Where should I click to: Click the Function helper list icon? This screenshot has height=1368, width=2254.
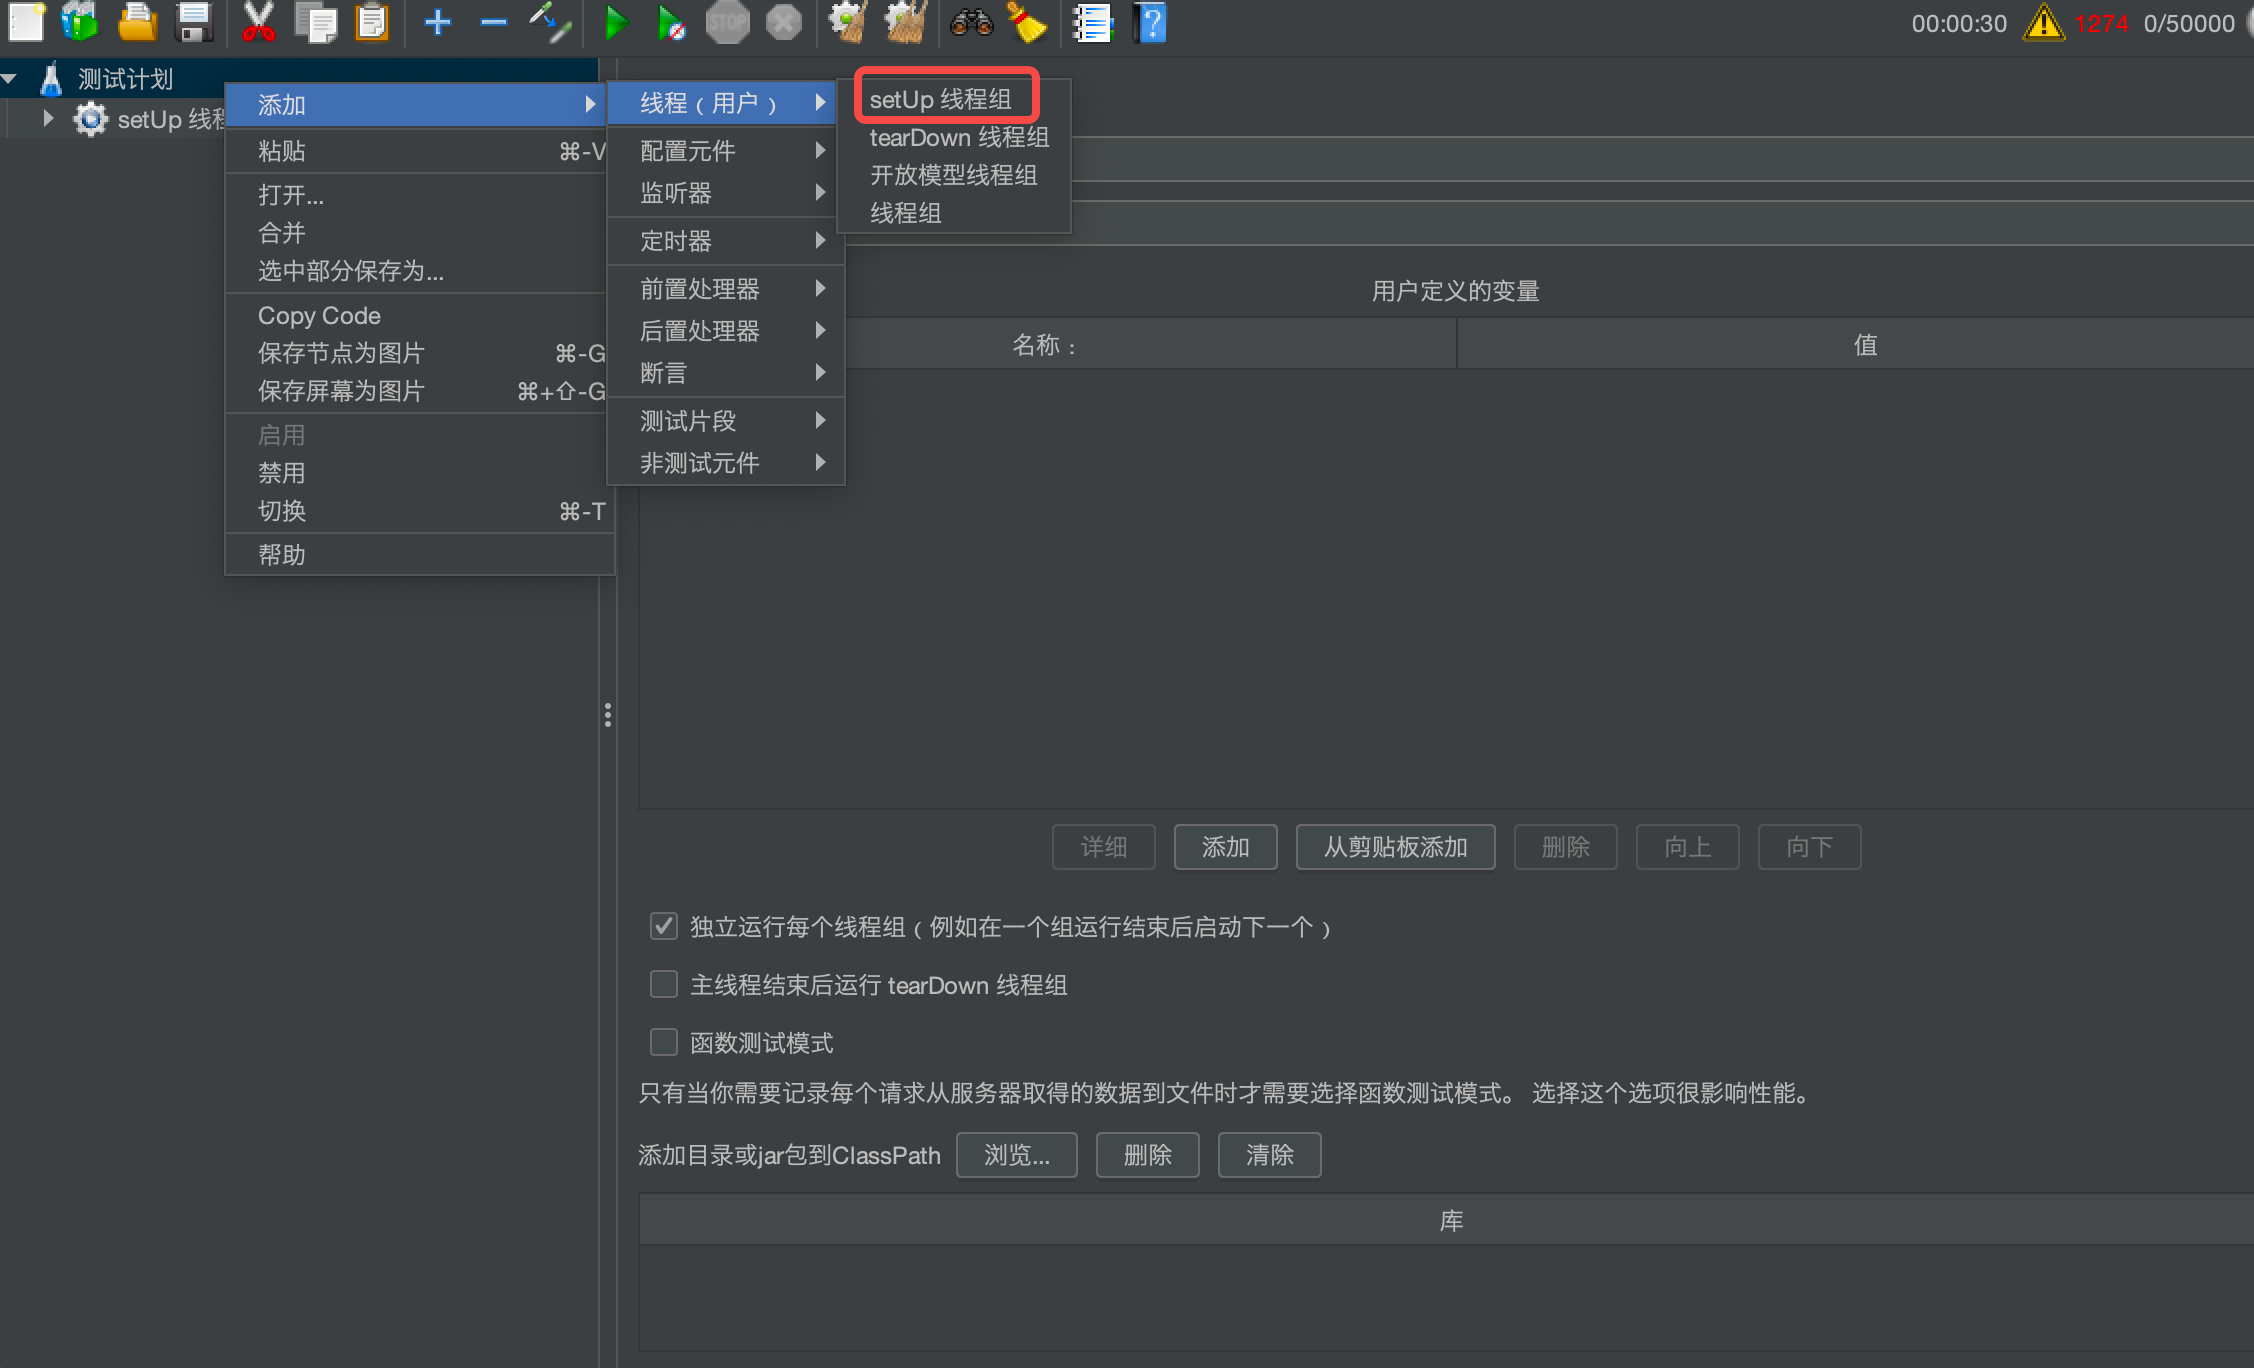click(1092, 22)
